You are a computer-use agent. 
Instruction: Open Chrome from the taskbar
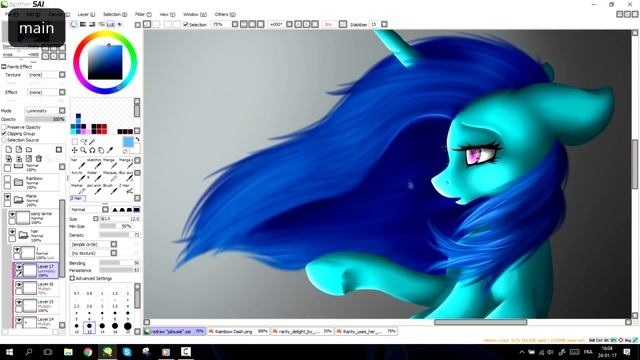[x=88, y=351]
